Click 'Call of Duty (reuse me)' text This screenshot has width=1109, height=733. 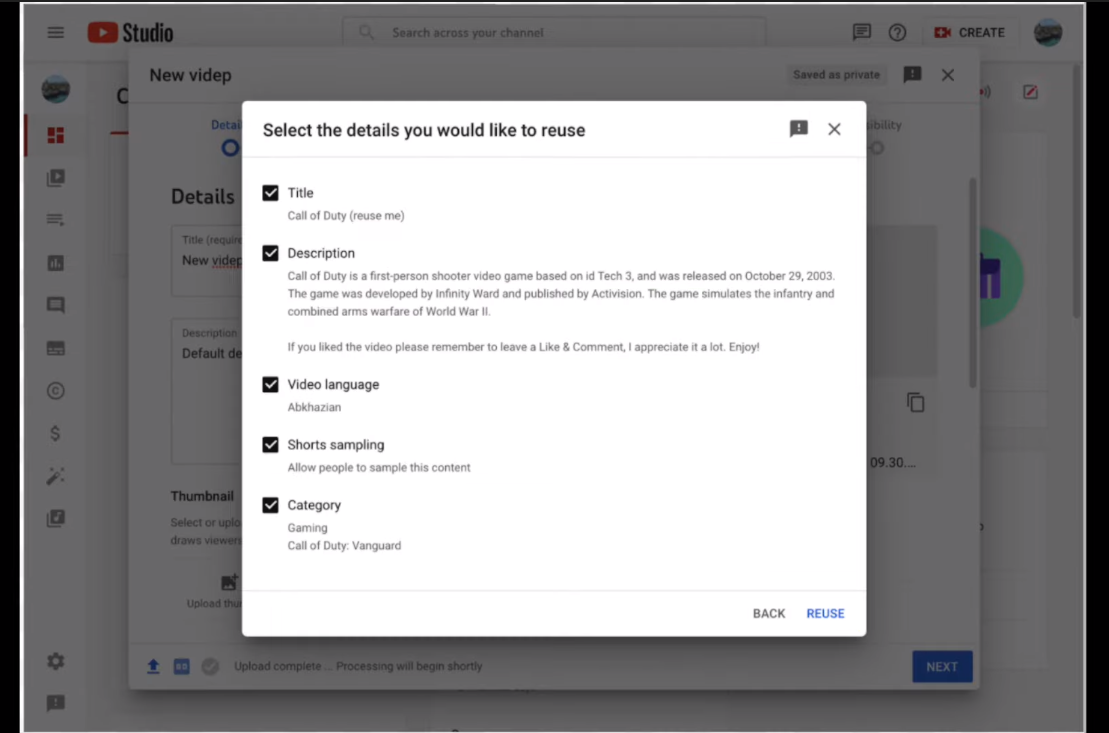click(x=346, y=216)
